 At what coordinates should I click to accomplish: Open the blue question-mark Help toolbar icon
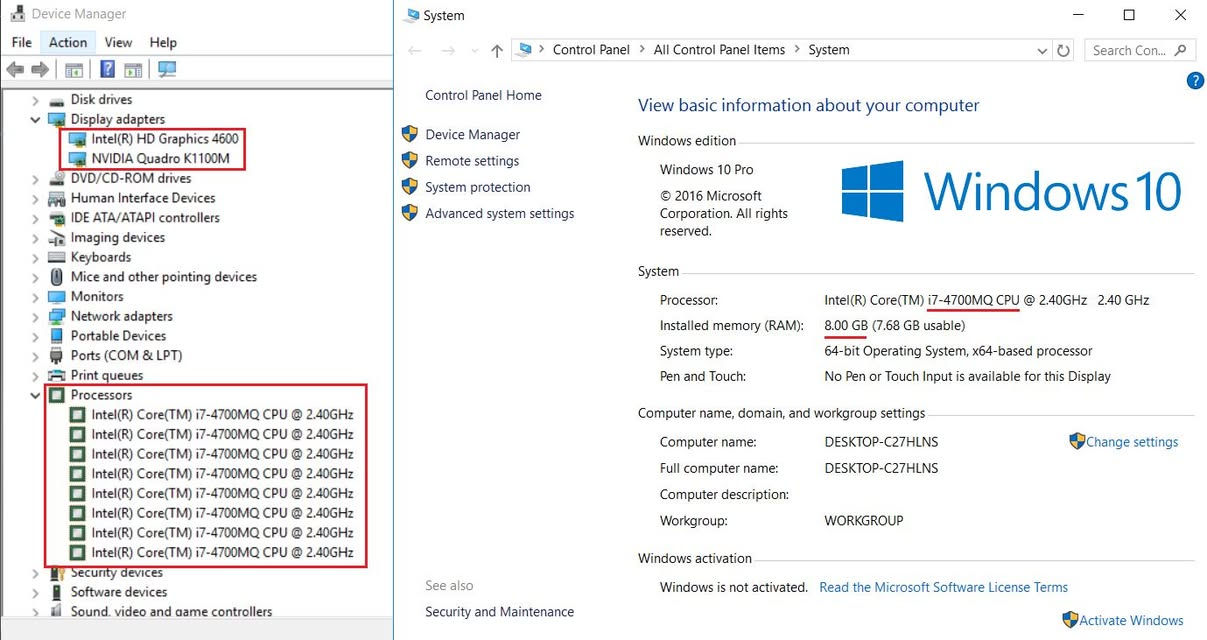tap(107, 69)
